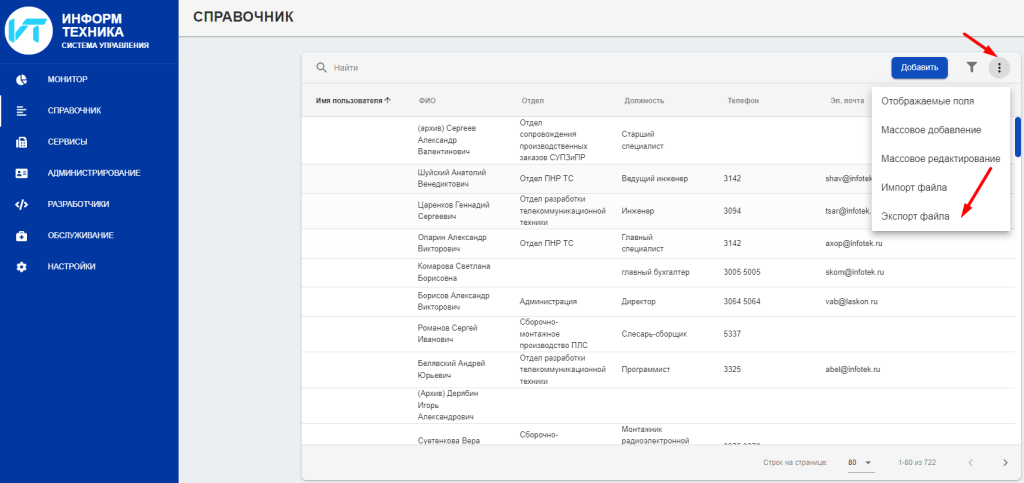The width and height of the screenshot is (1024, 483).
Task: Click the three-dot more options icon
Action: (999, 67)
